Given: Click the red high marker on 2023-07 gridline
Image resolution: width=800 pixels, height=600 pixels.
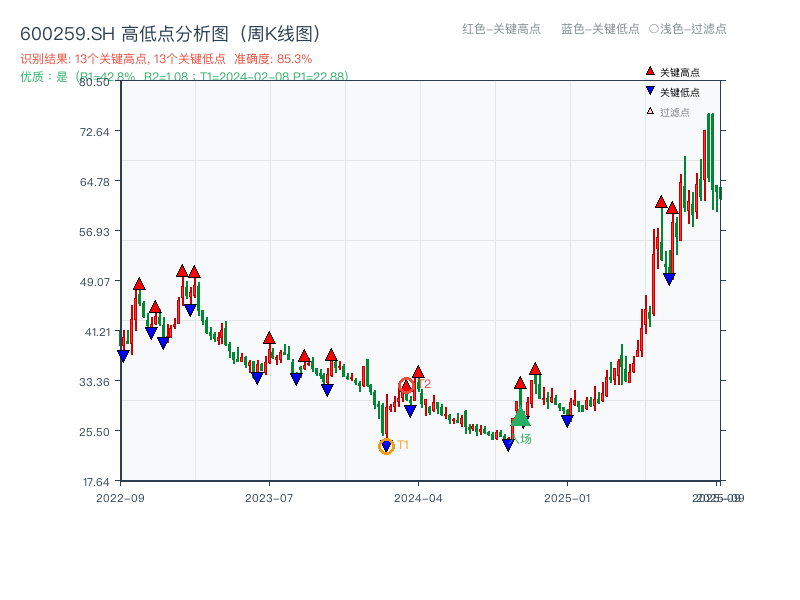Looking at the screenshot, I should pyautogui.click(x=269, y=338).
